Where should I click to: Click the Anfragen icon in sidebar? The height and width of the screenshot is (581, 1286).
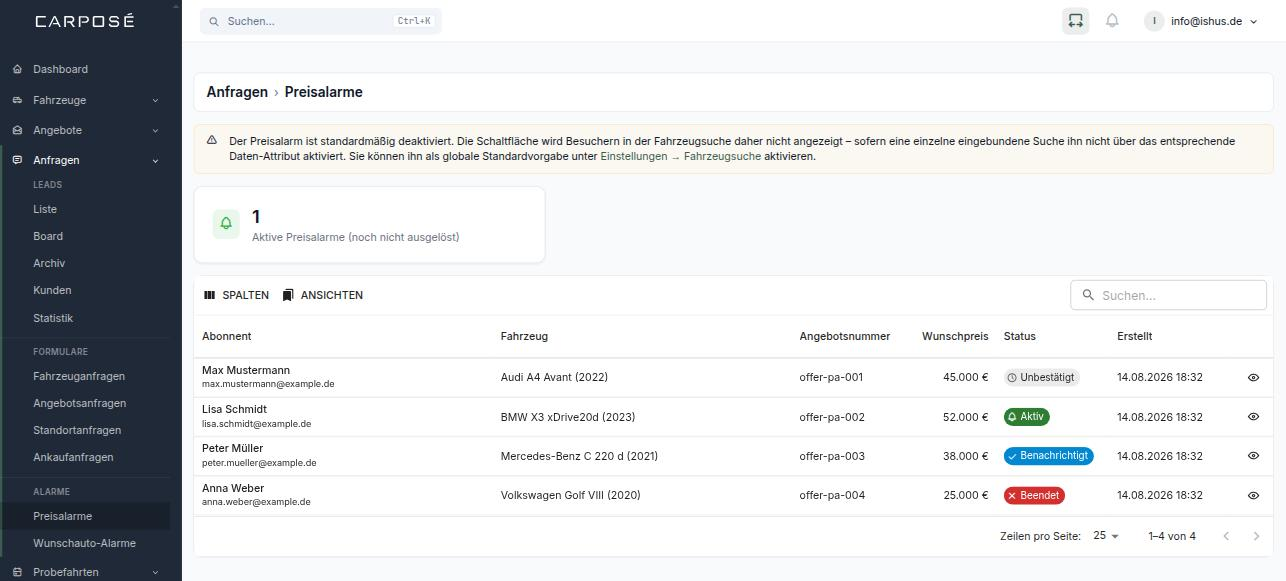(17, 160)
